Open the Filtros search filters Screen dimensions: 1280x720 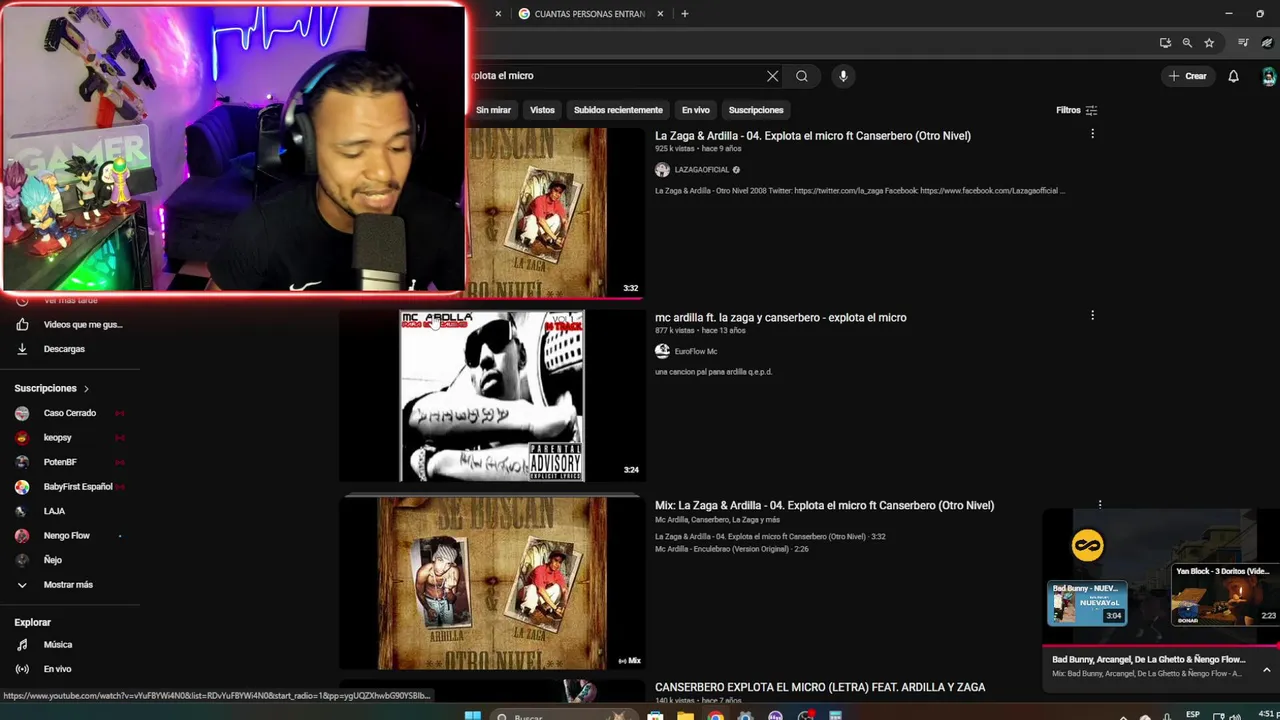[x=1077, y=110]
